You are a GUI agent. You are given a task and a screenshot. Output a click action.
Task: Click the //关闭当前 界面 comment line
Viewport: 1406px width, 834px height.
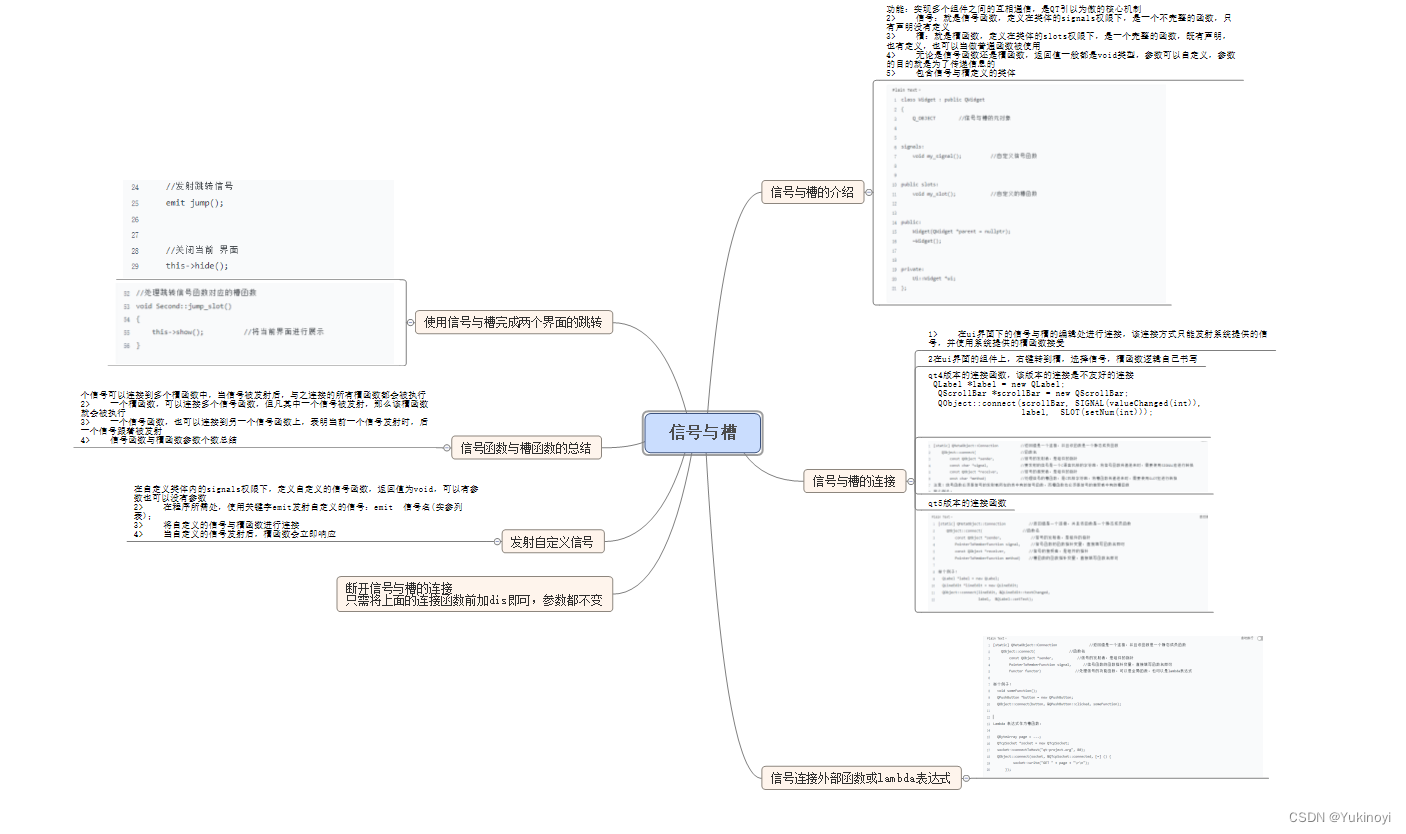(x=202, y=250)
